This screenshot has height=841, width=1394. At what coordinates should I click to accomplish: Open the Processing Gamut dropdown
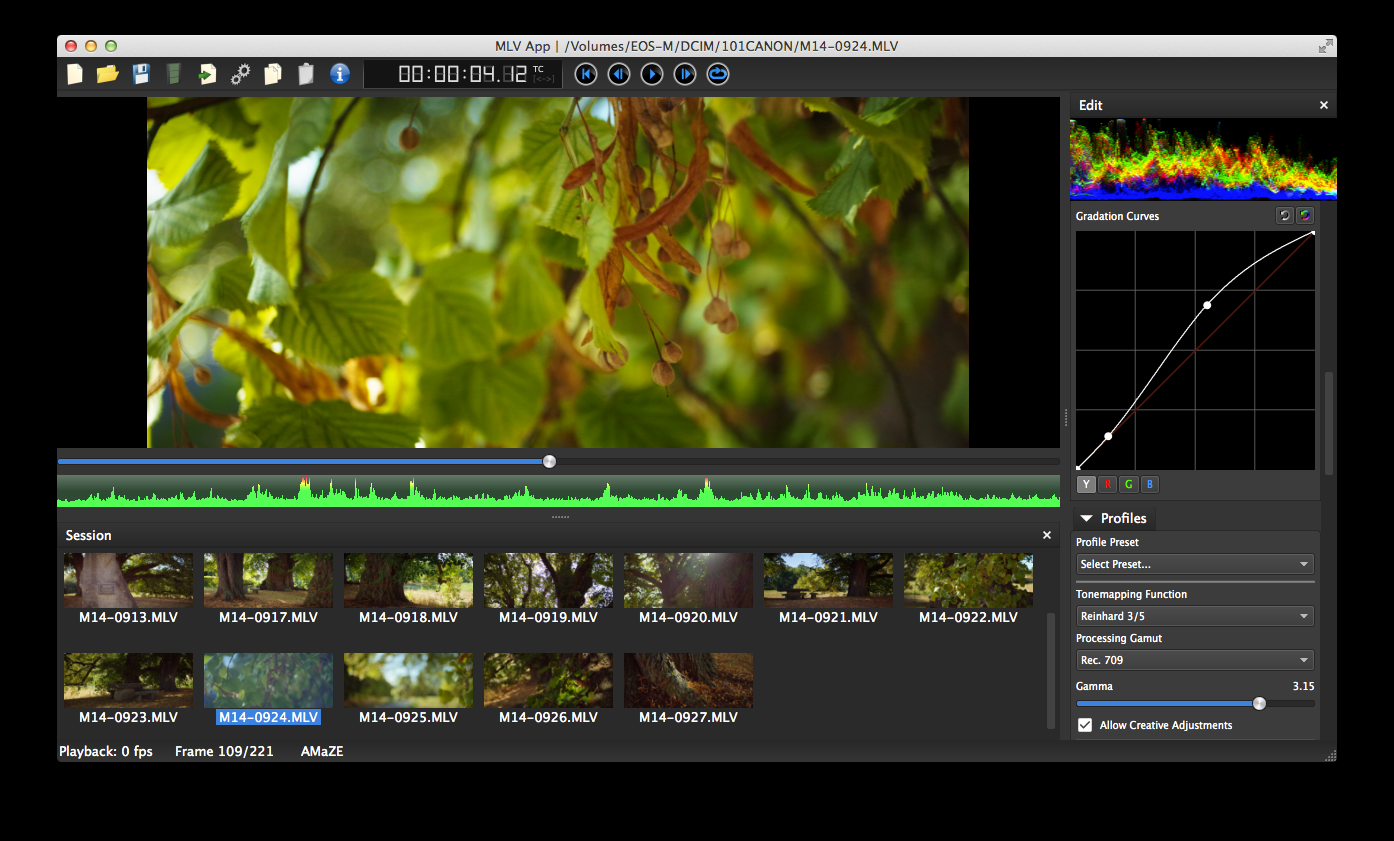coord(1195,660)
